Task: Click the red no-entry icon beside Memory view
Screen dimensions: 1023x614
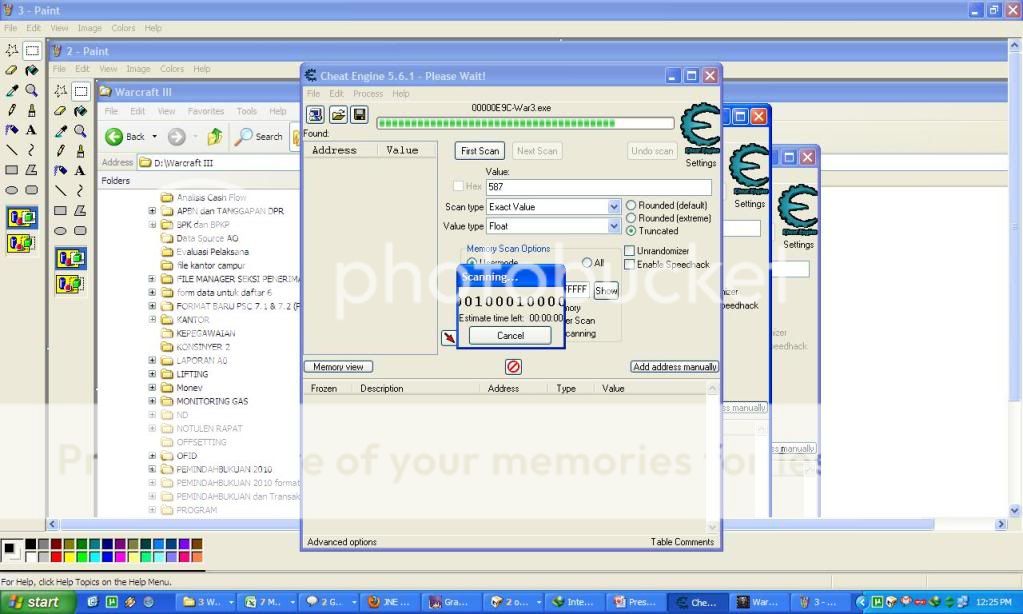Action: point(513,367)
